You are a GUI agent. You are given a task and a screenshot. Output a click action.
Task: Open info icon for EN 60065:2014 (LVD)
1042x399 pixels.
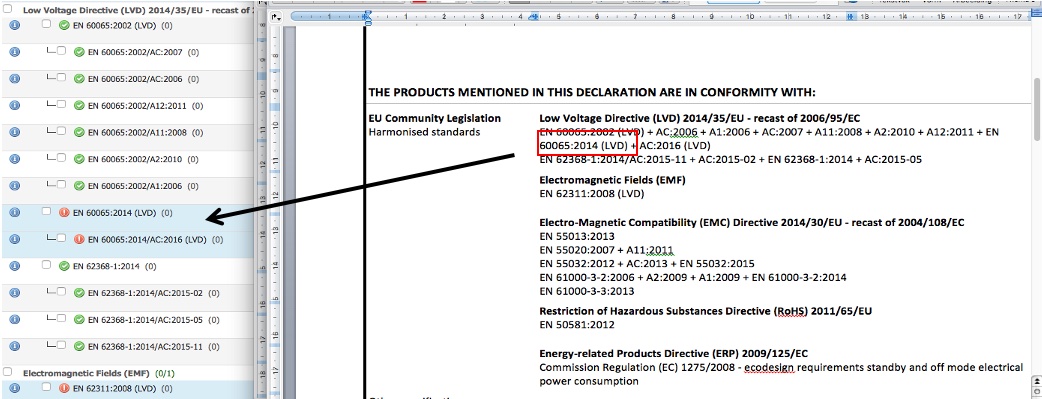(x=15, y=212)
